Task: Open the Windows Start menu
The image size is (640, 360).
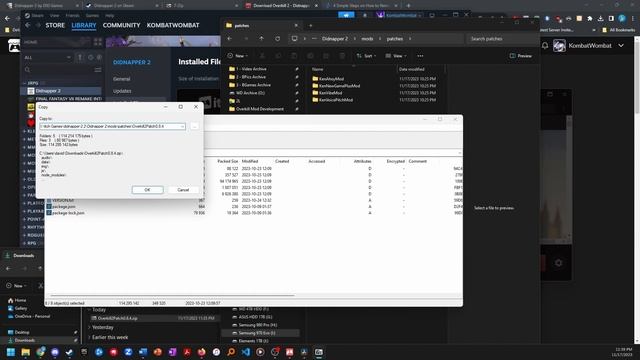Action: (x=11, y=352)
